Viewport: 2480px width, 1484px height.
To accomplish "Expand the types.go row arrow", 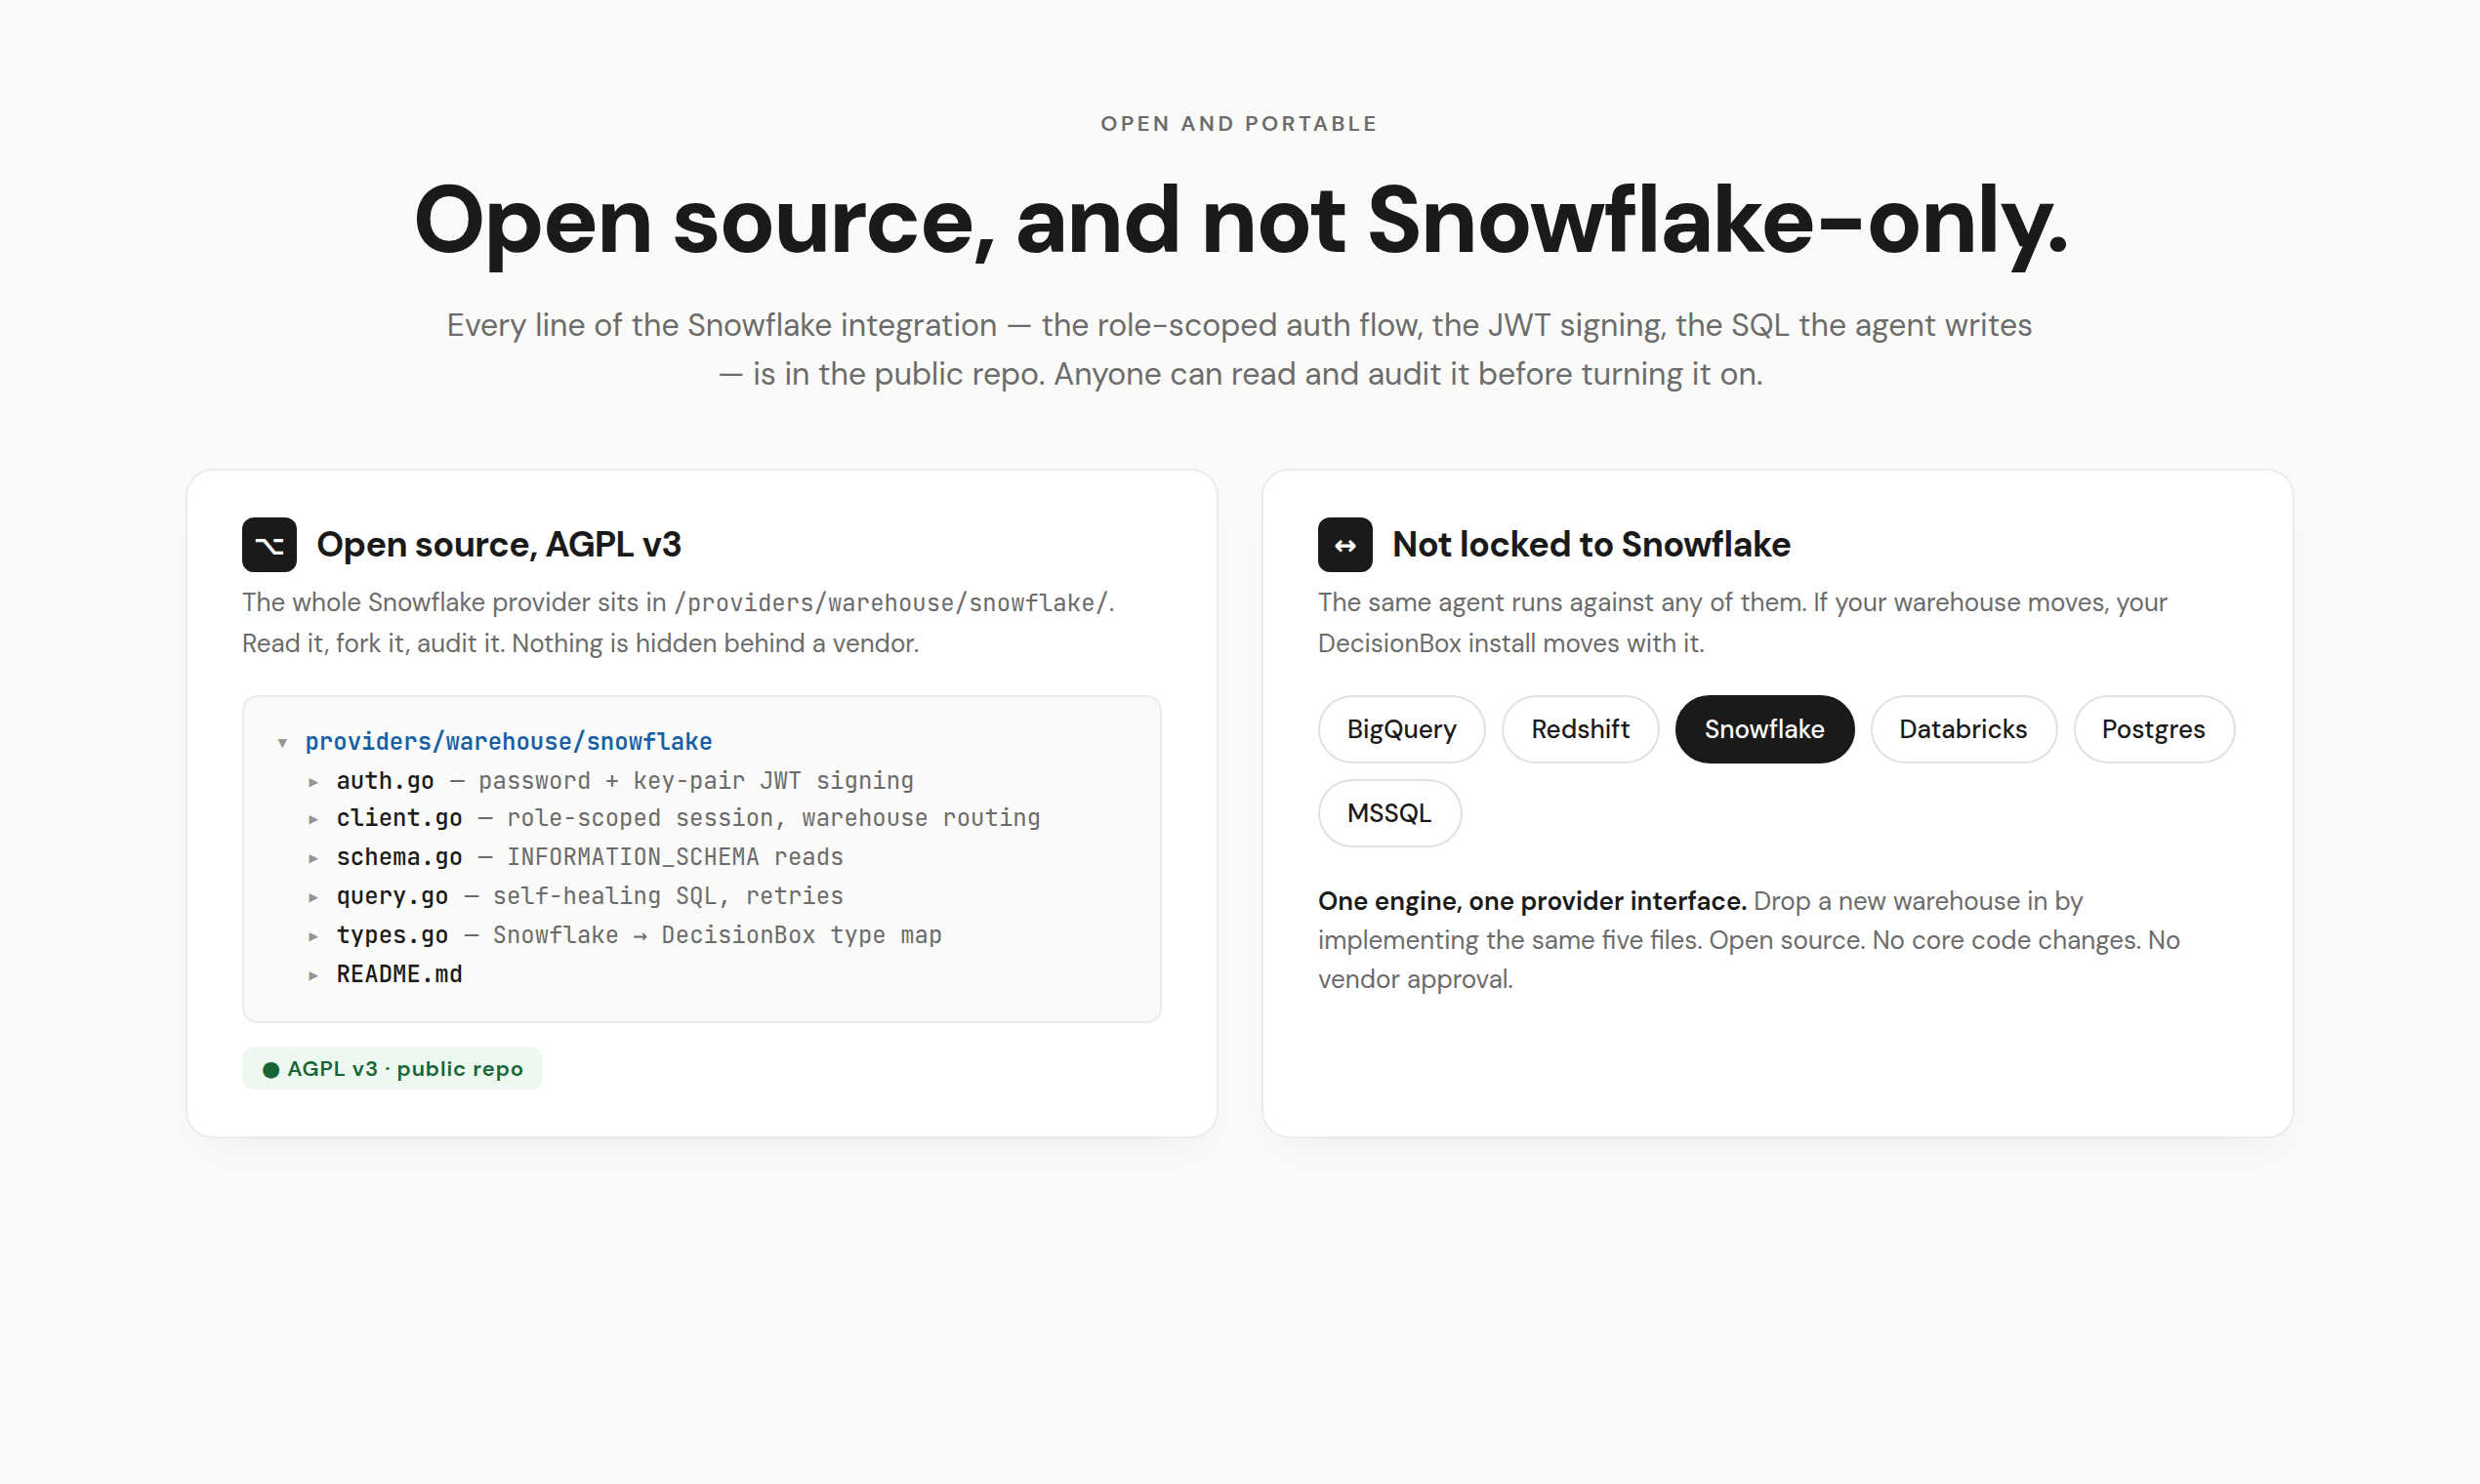I will point(313,937).
